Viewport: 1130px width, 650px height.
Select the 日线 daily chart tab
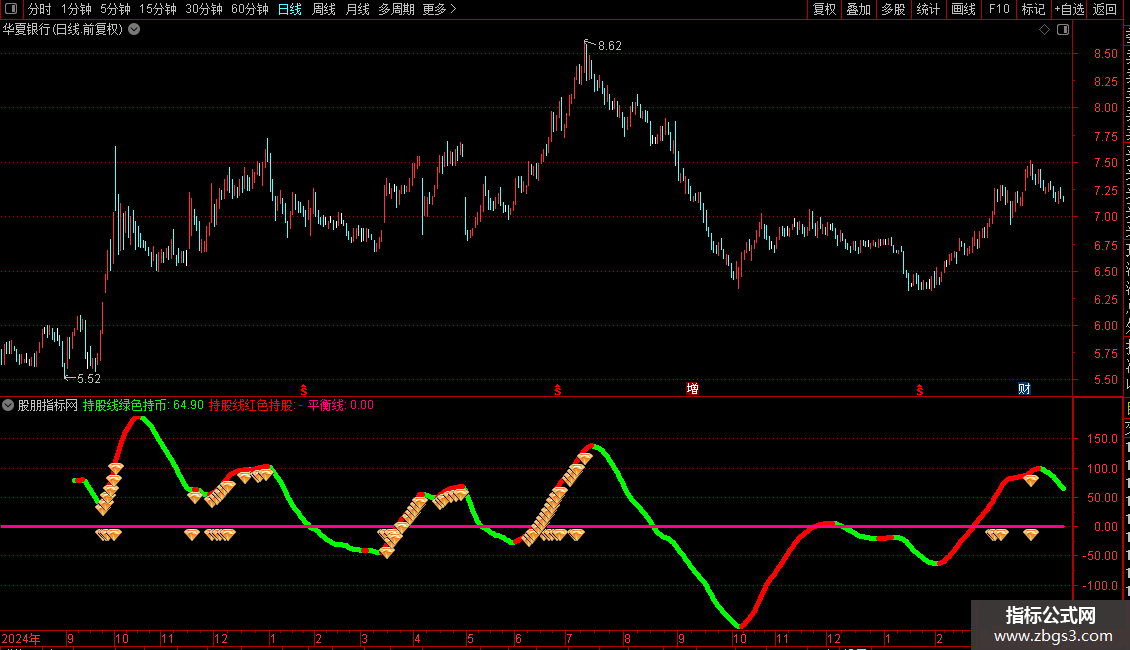point(290,9)
